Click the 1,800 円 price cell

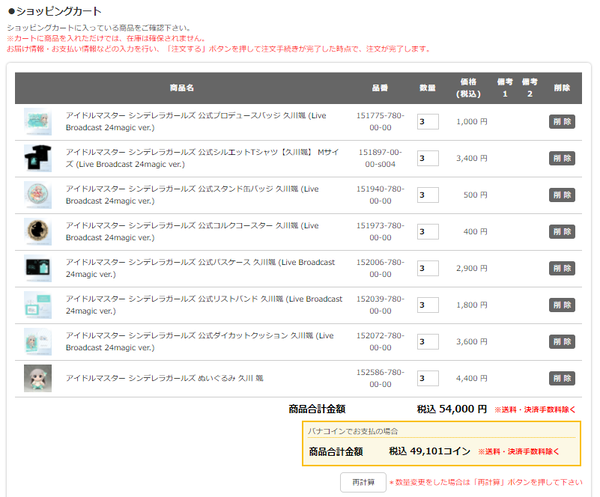472,305
